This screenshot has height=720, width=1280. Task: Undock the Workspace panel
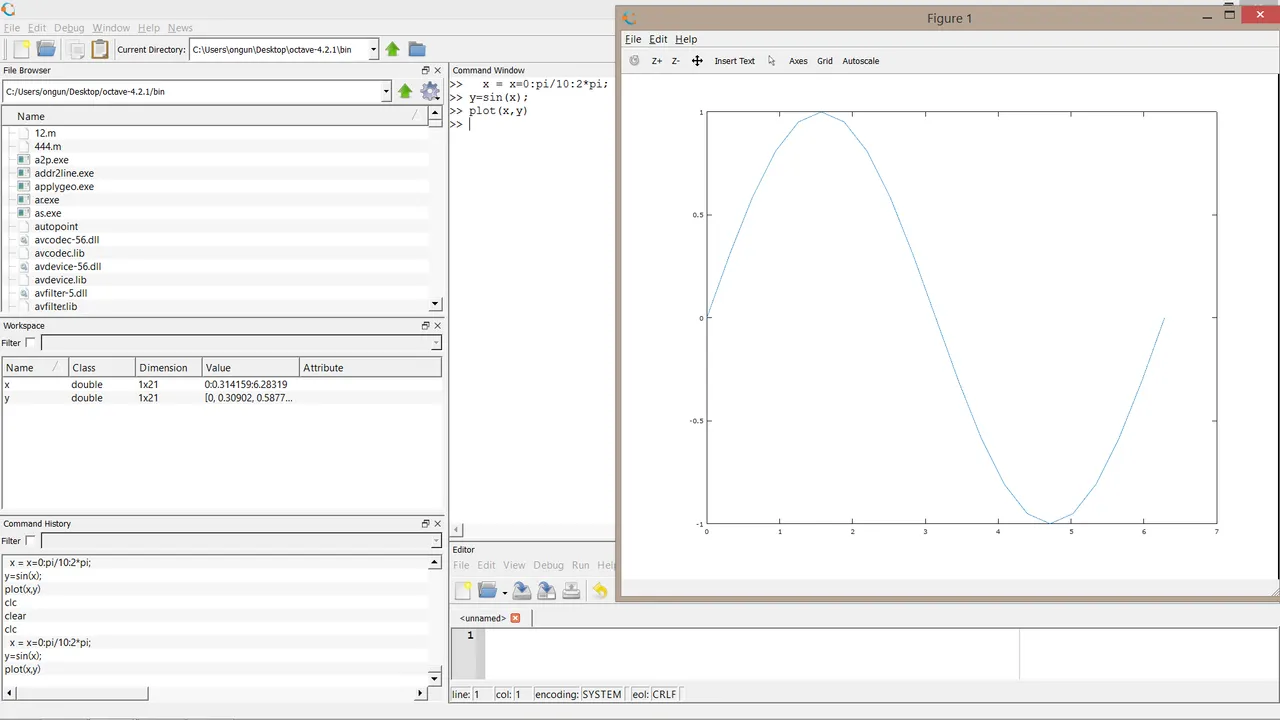coord(425,325)
